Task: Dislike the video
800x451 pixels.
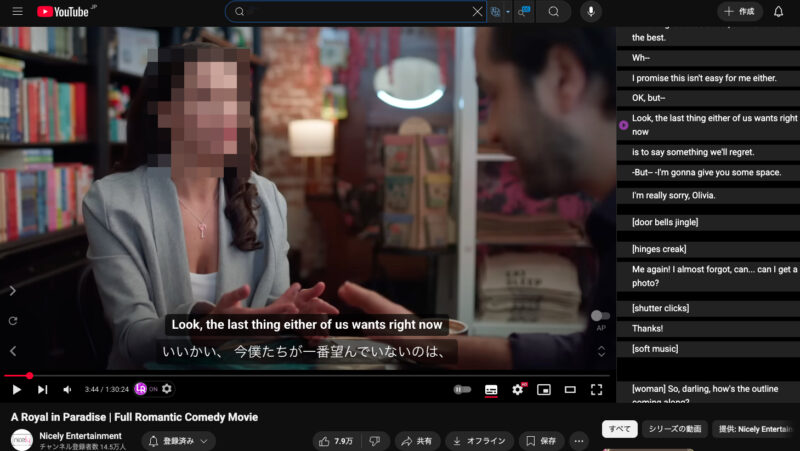Action: (x=375, y=441)
